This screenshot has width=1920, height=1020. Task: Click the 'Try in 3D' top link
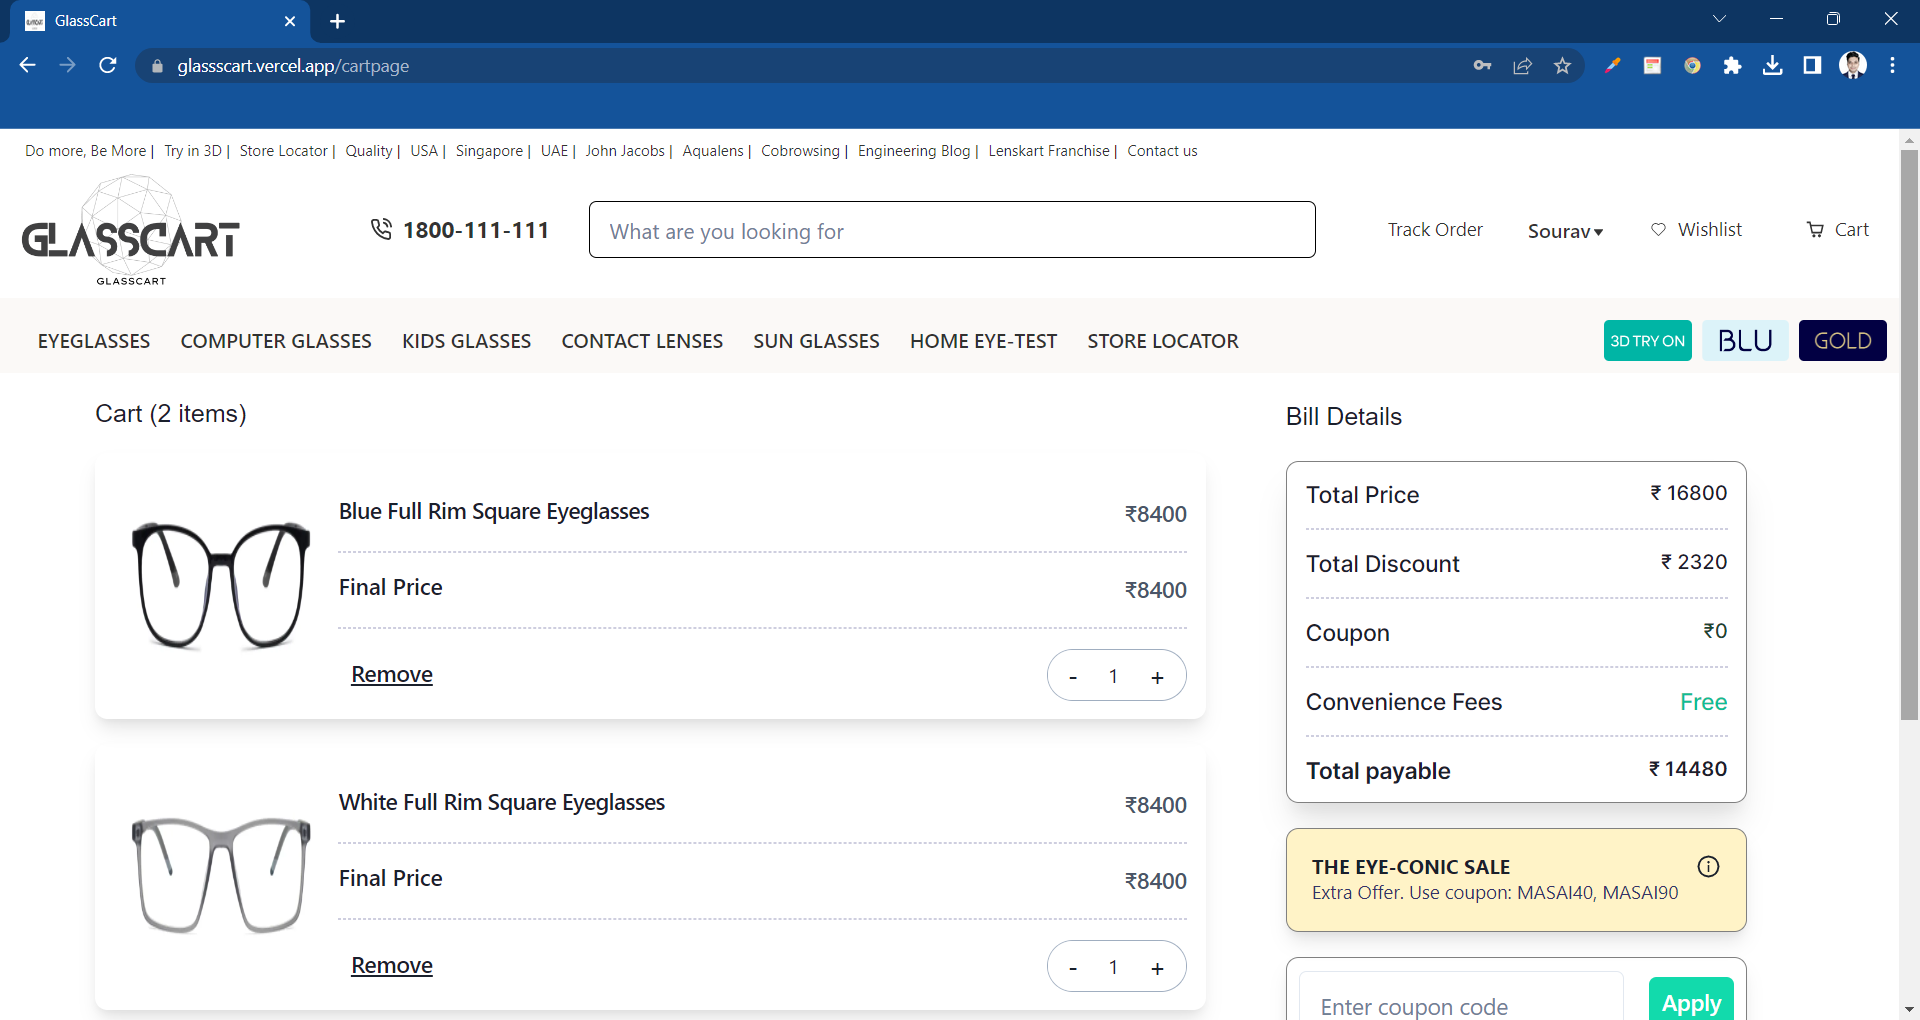coord(193,151)
